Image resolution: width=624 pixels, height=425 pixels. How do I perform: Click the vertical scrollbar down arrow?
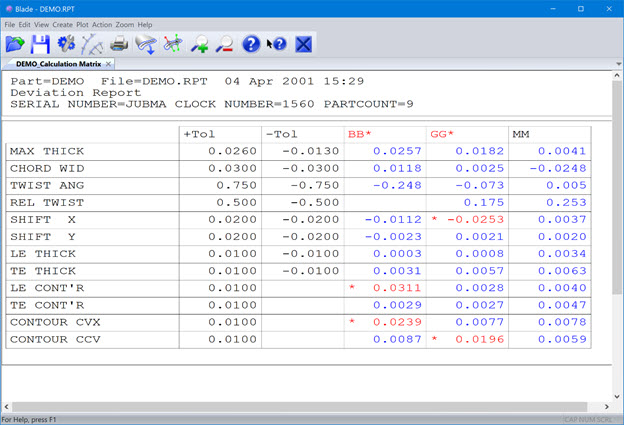[x=616, y=394]
